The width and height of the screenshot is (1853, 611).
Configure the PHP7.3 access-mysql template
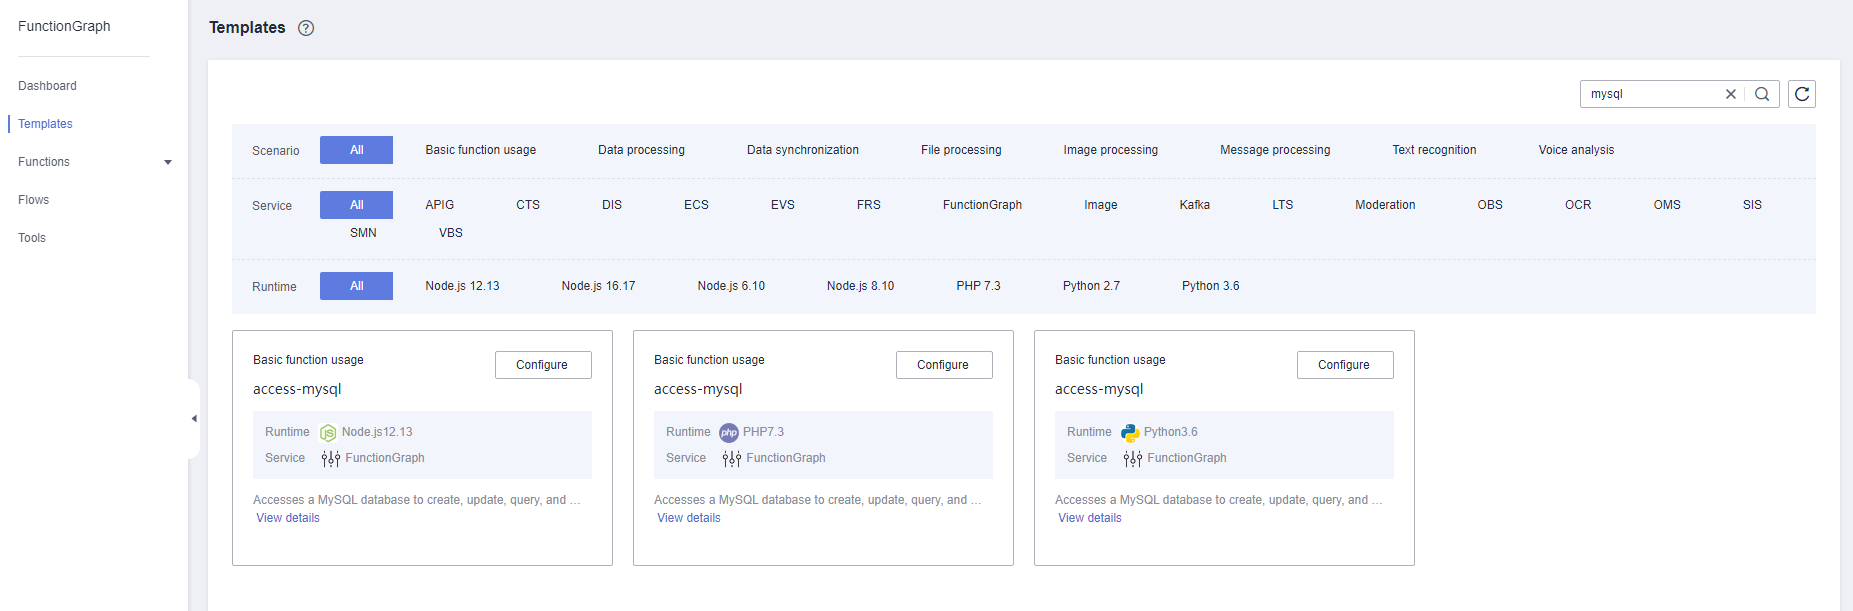pos(944,365)
